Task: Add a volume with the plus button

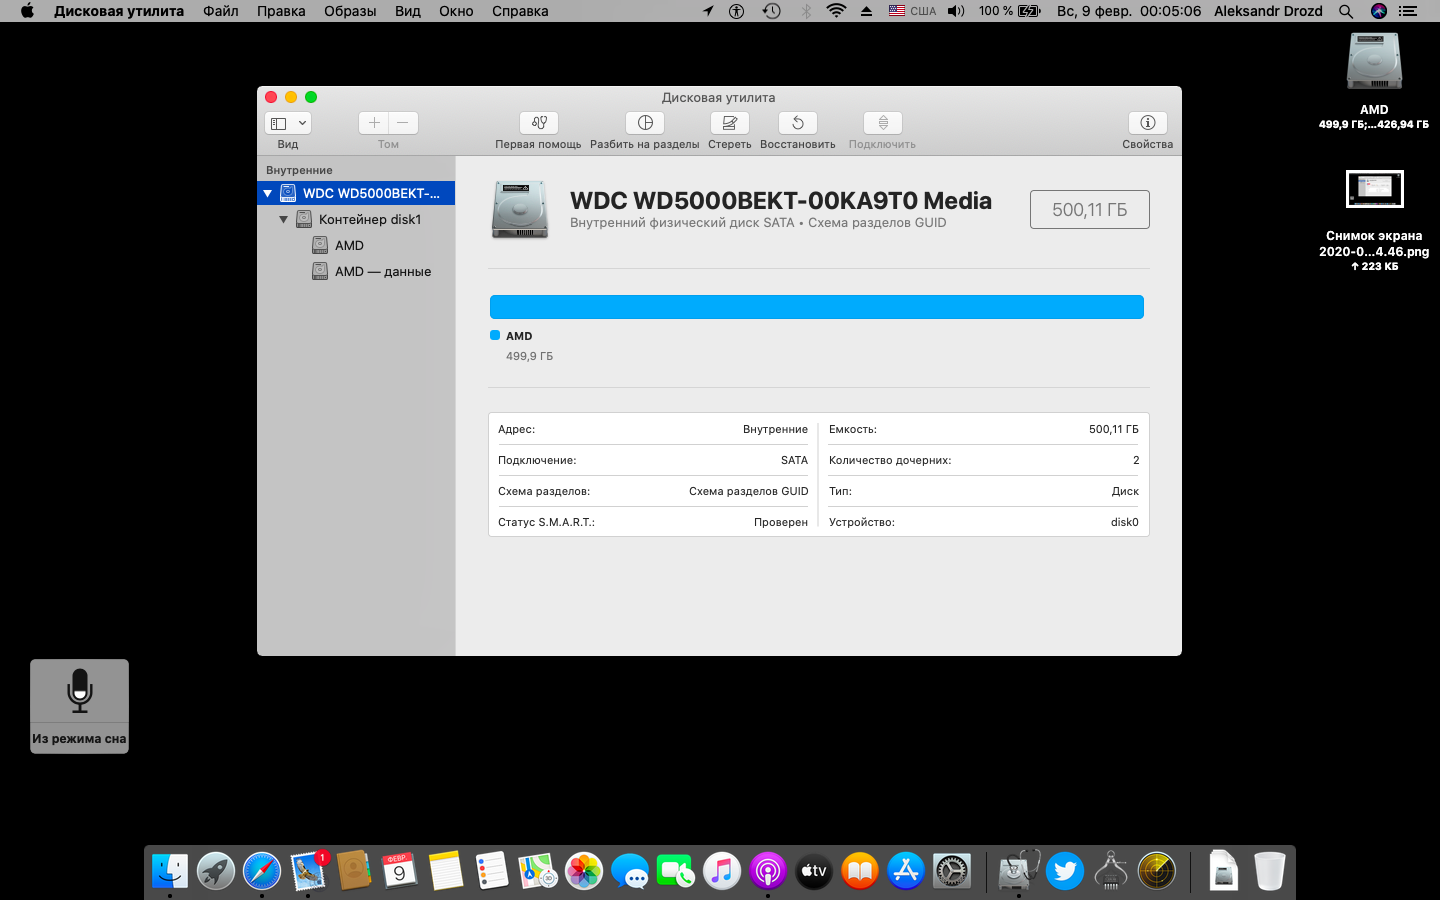Action: point(374,123)
